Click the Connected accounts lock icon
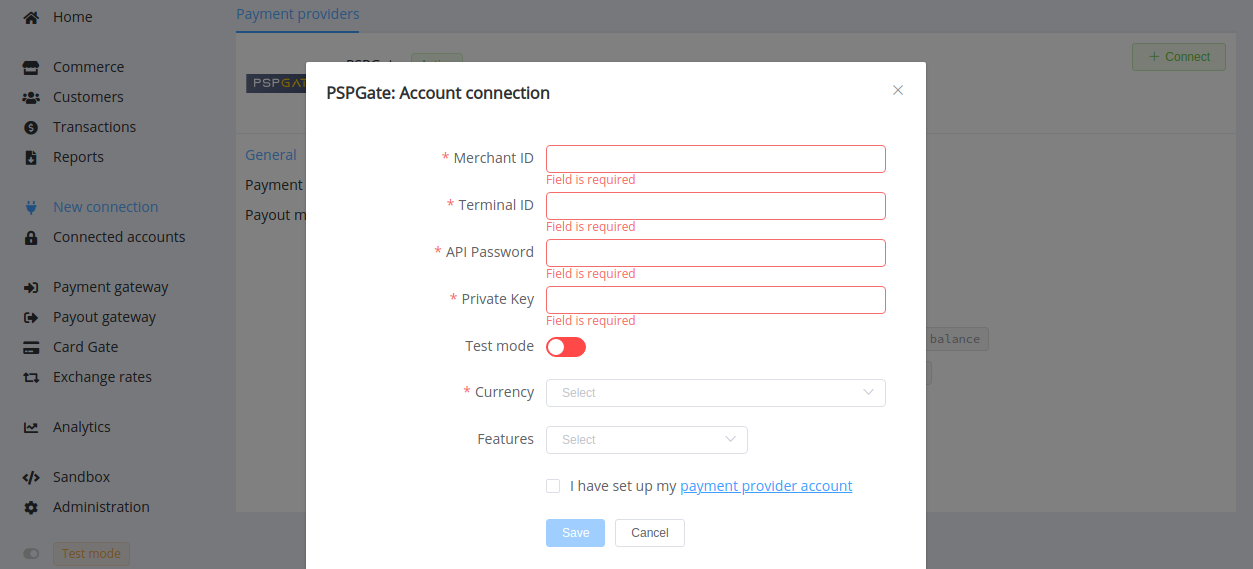1253x569 pixels. (31, 237)
